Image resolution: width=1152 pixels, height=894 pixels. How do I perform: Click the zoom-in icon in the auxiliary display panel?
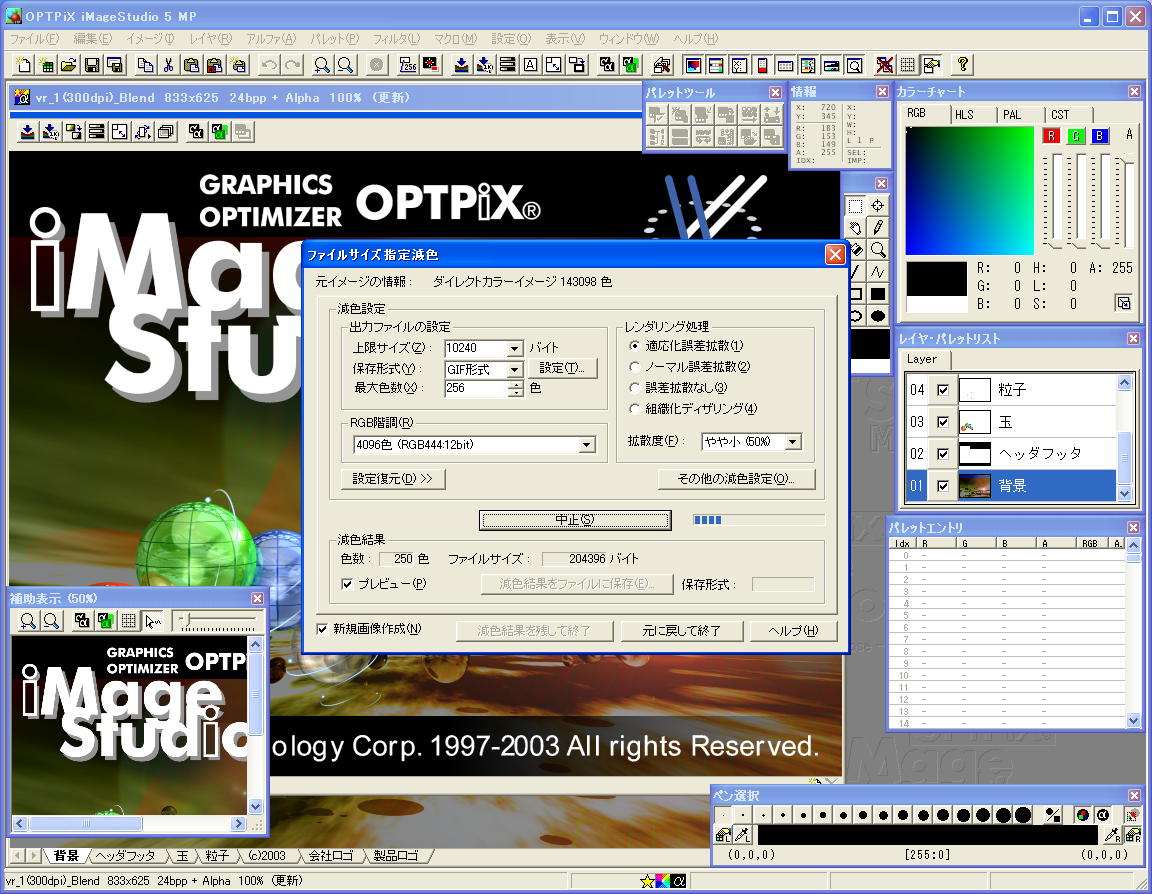tap(28, 621)
